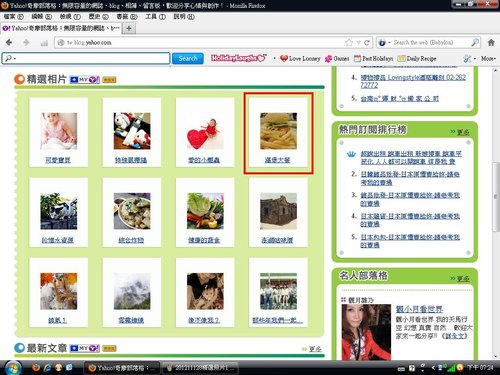Open the 編輯 menu
Viewport: 500px width, 375px height.
pyautogui.click(x=42, y=17)
